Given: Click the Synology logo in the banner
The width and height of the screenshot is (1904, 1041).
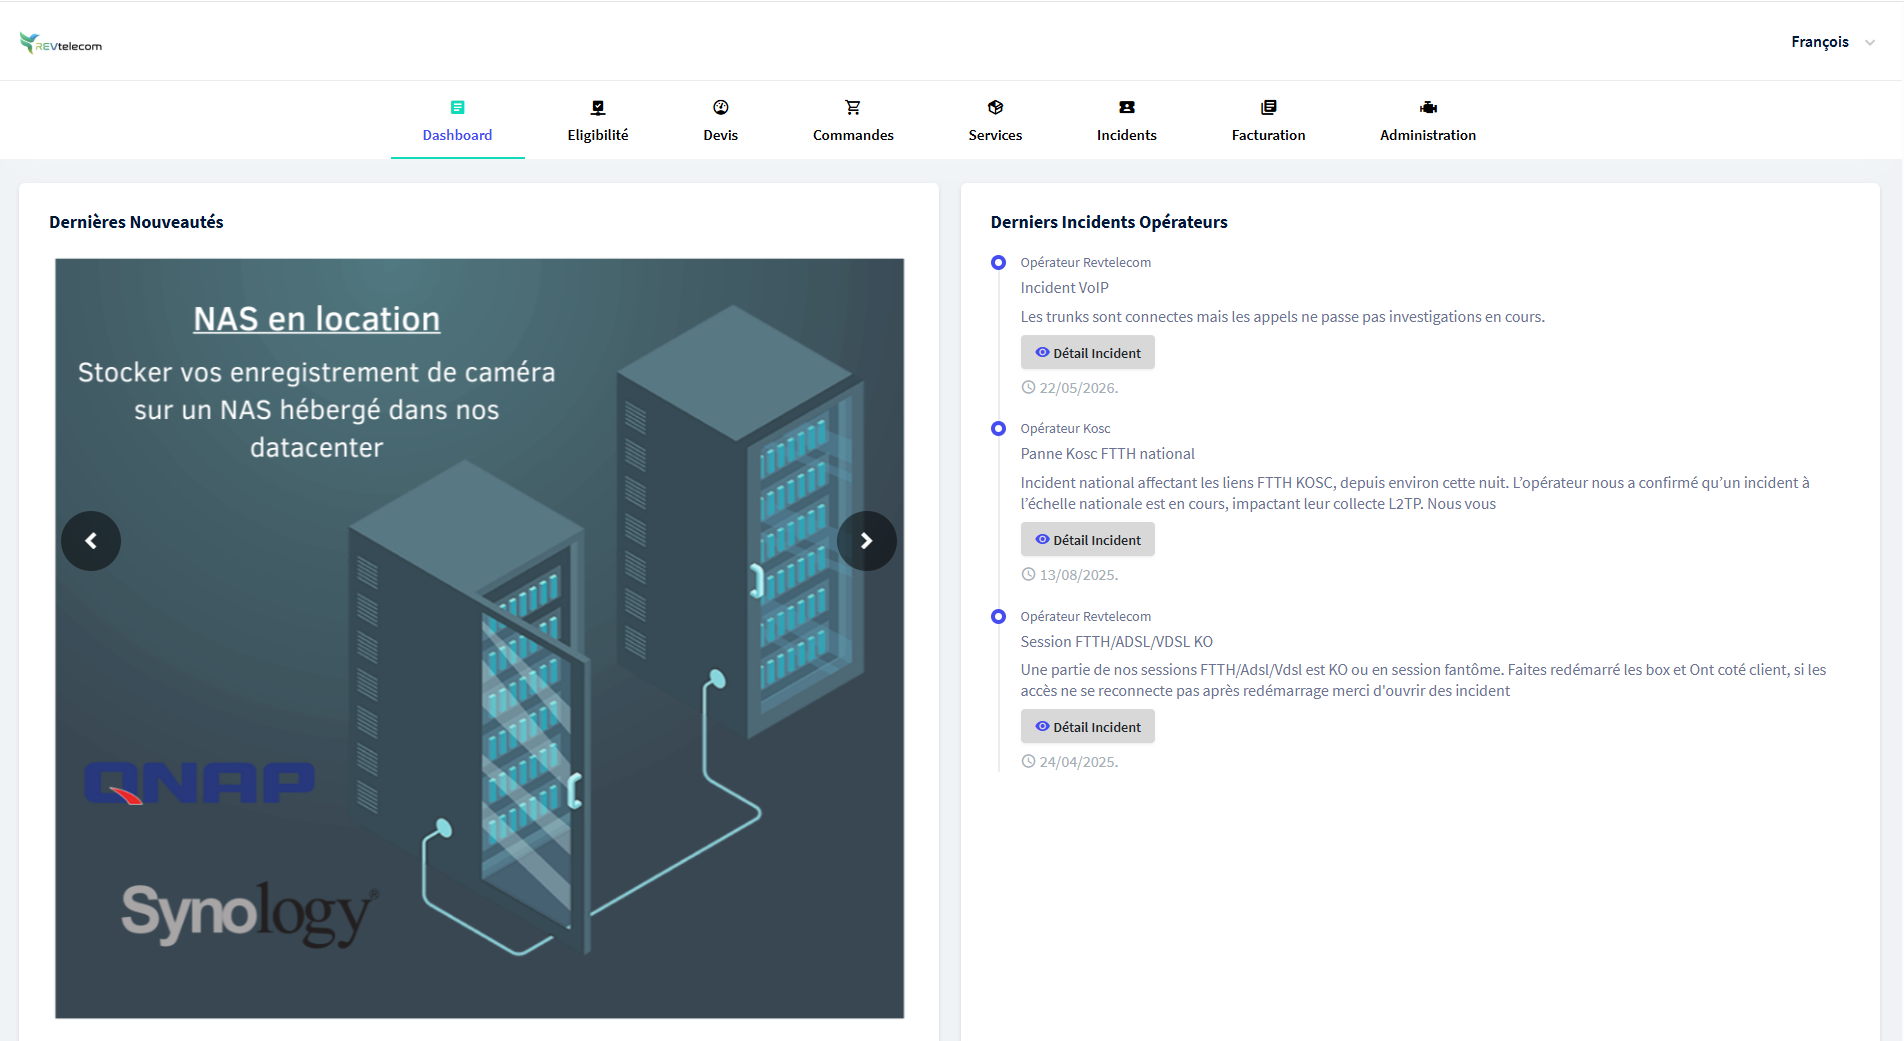Looking at the screenshot, I should point(250,913).
